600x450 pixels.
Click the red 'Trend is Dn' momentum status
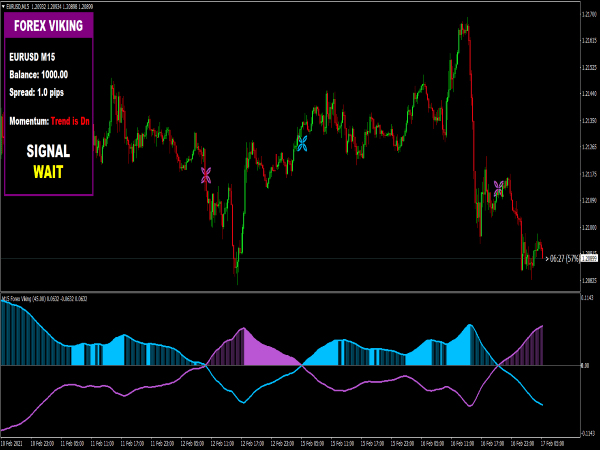pos(70,121)
